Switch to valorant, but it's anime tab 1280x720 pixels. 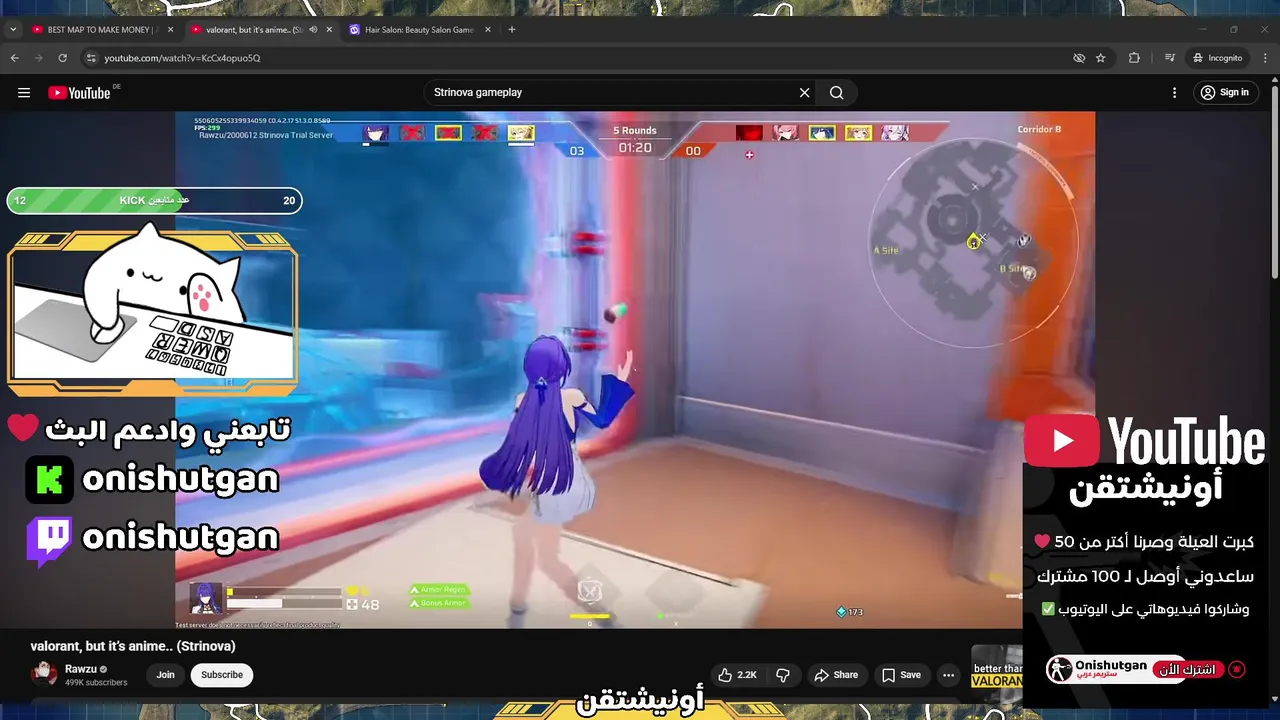(x=260, y=30)
